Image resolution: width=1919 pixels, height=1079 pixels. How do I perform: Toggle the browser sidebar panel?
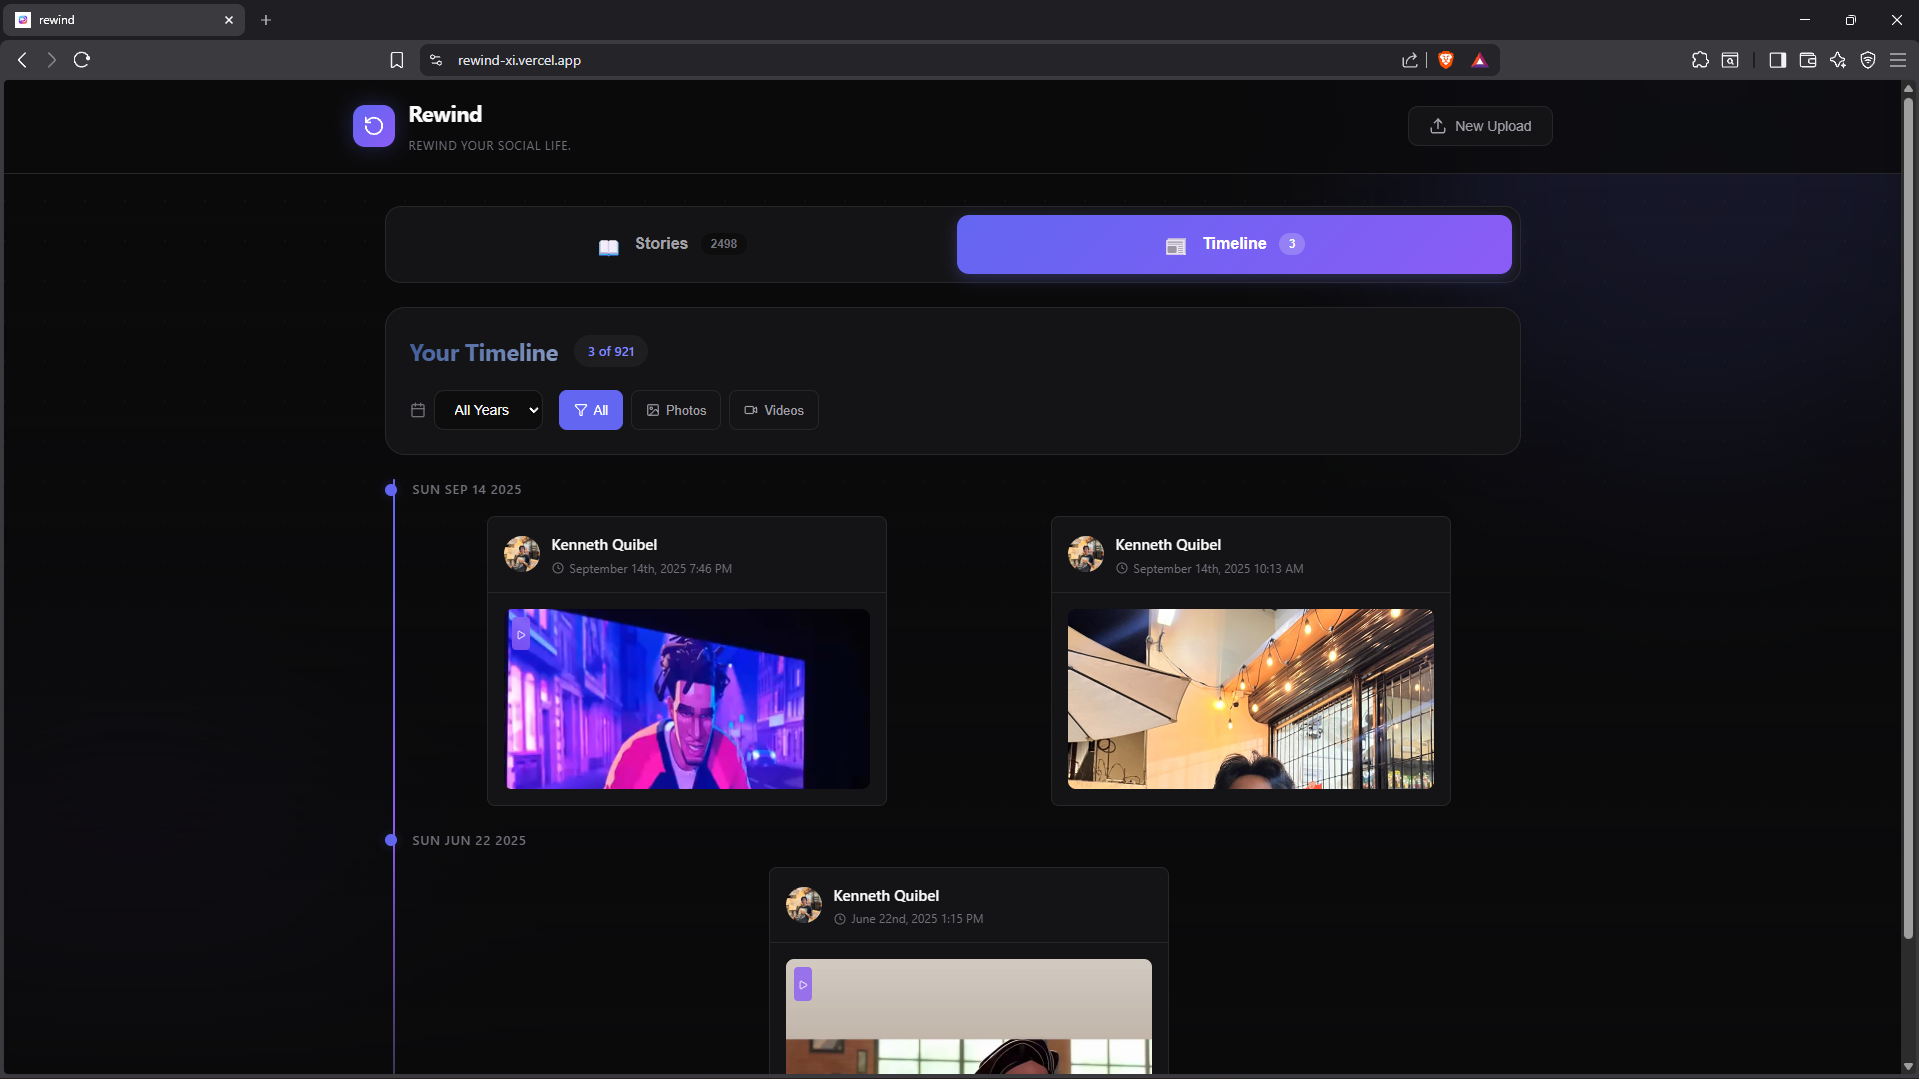(x=1777, y=60)
